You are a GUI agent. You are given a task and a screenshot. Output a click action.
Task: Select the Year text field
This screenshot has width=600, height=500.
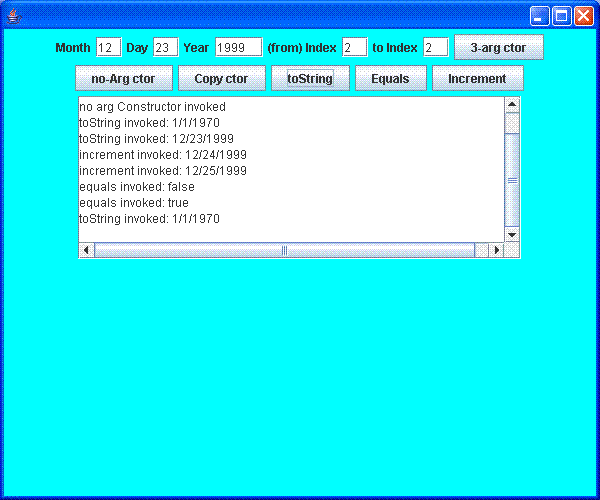238,48
